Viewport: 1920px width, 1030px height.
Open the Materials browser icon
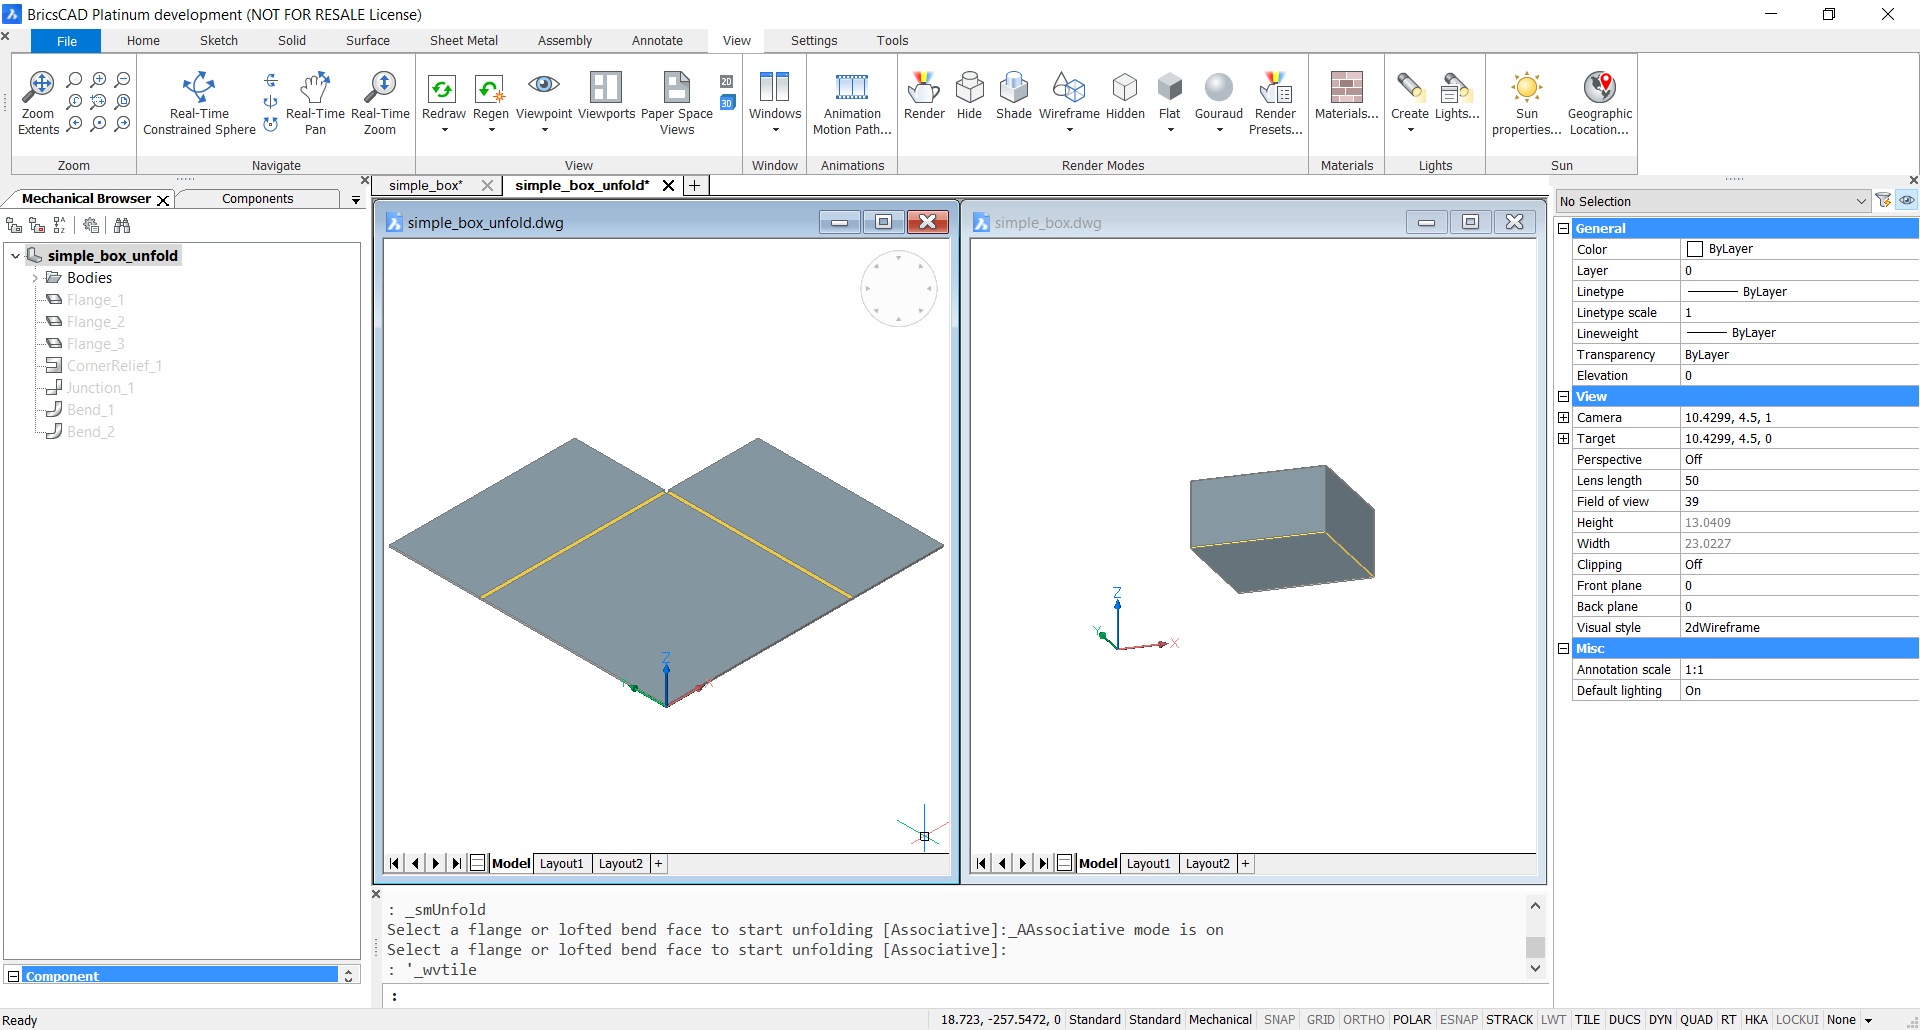click(x=1346, y=88)
